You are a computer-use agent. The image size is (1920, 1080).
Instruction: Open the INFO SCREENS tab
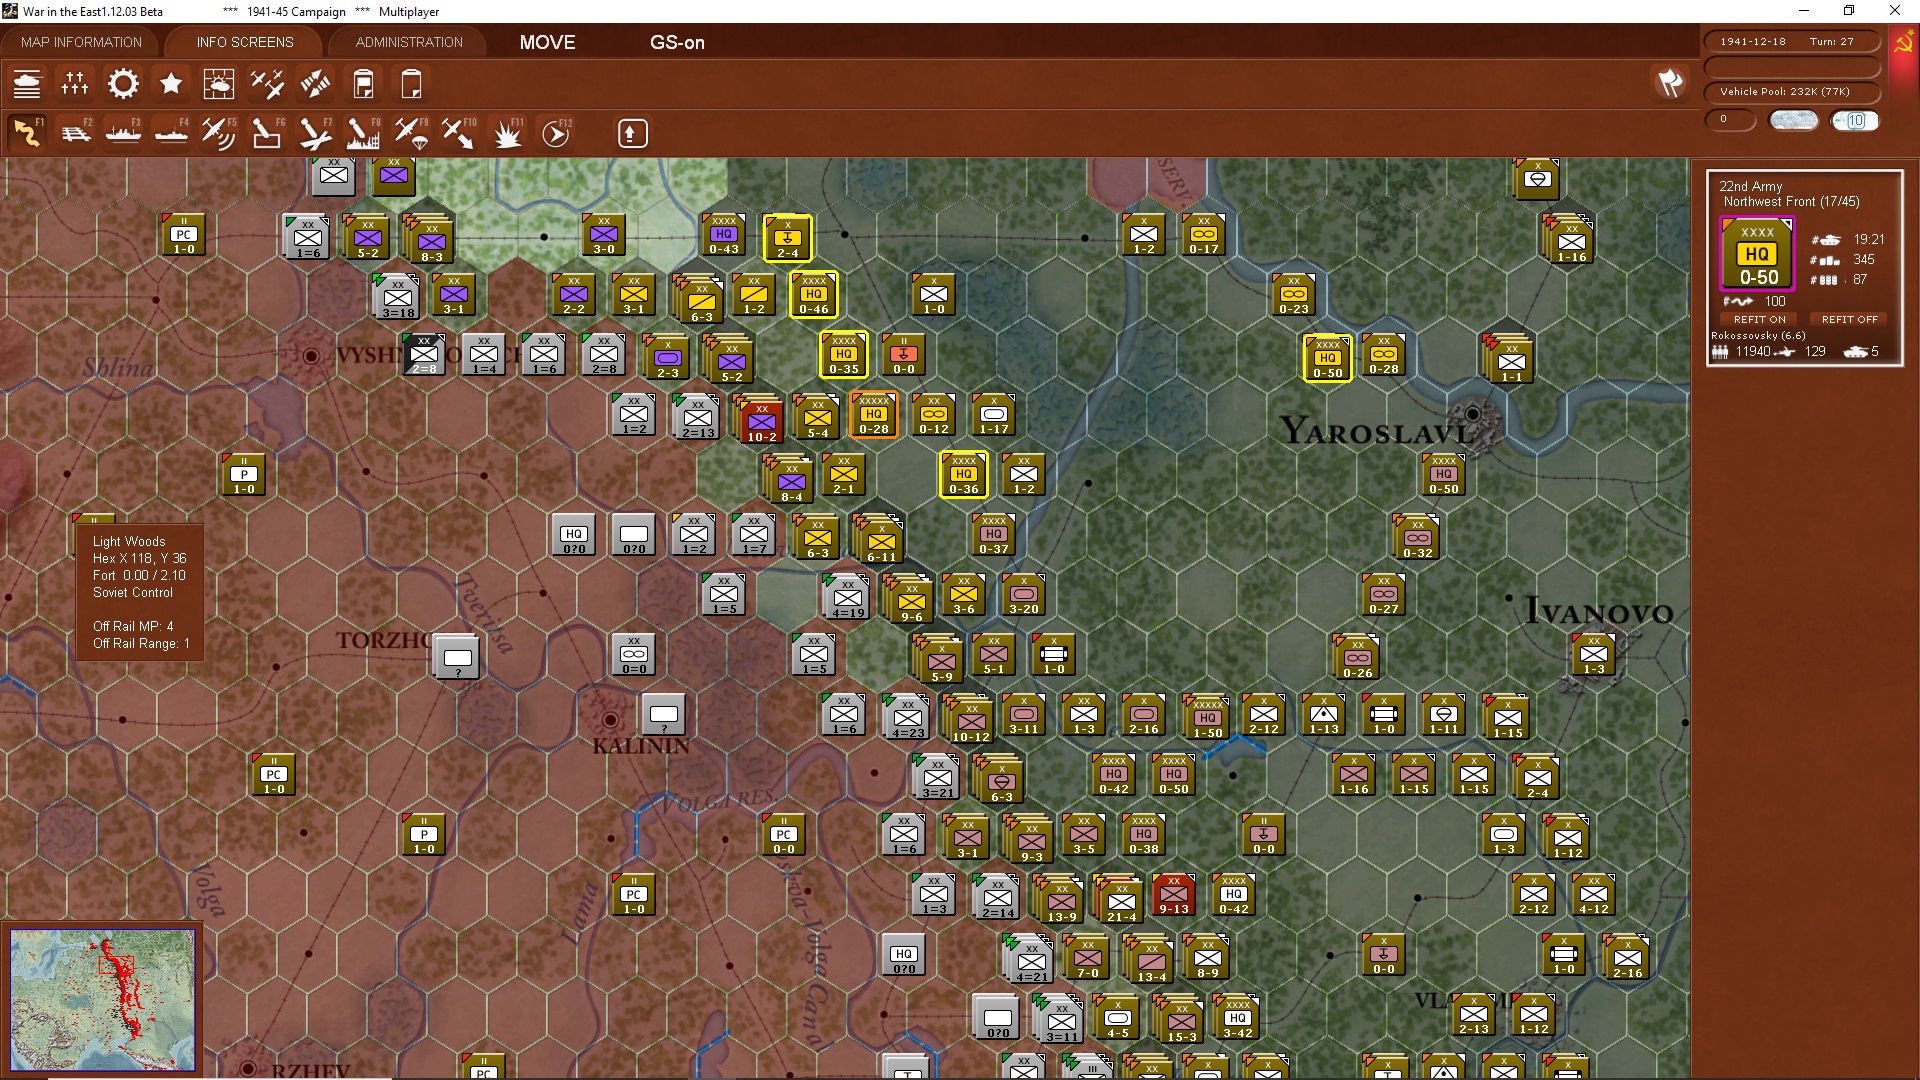point(245,42)
